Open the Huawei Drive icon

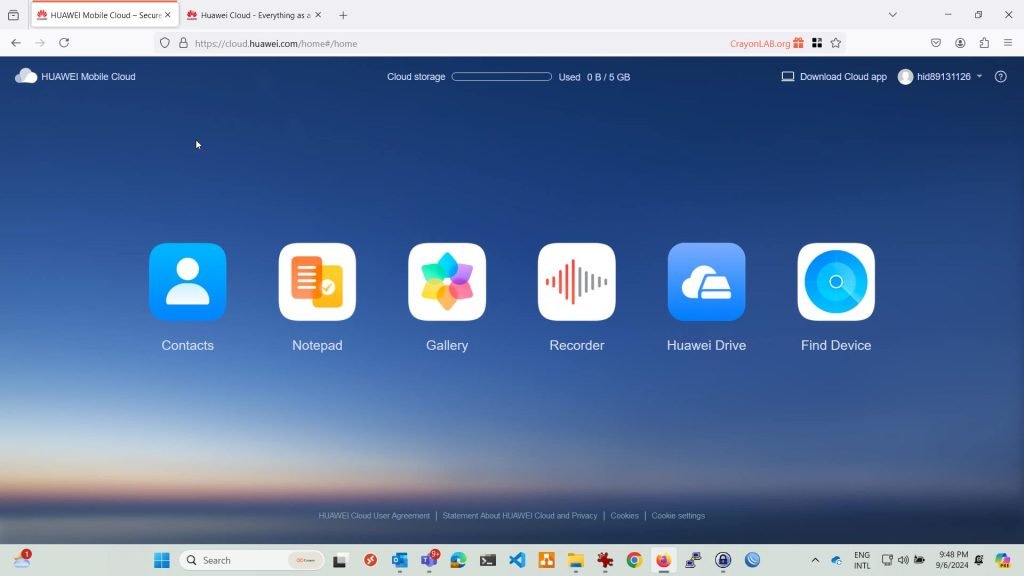[706, 282]
